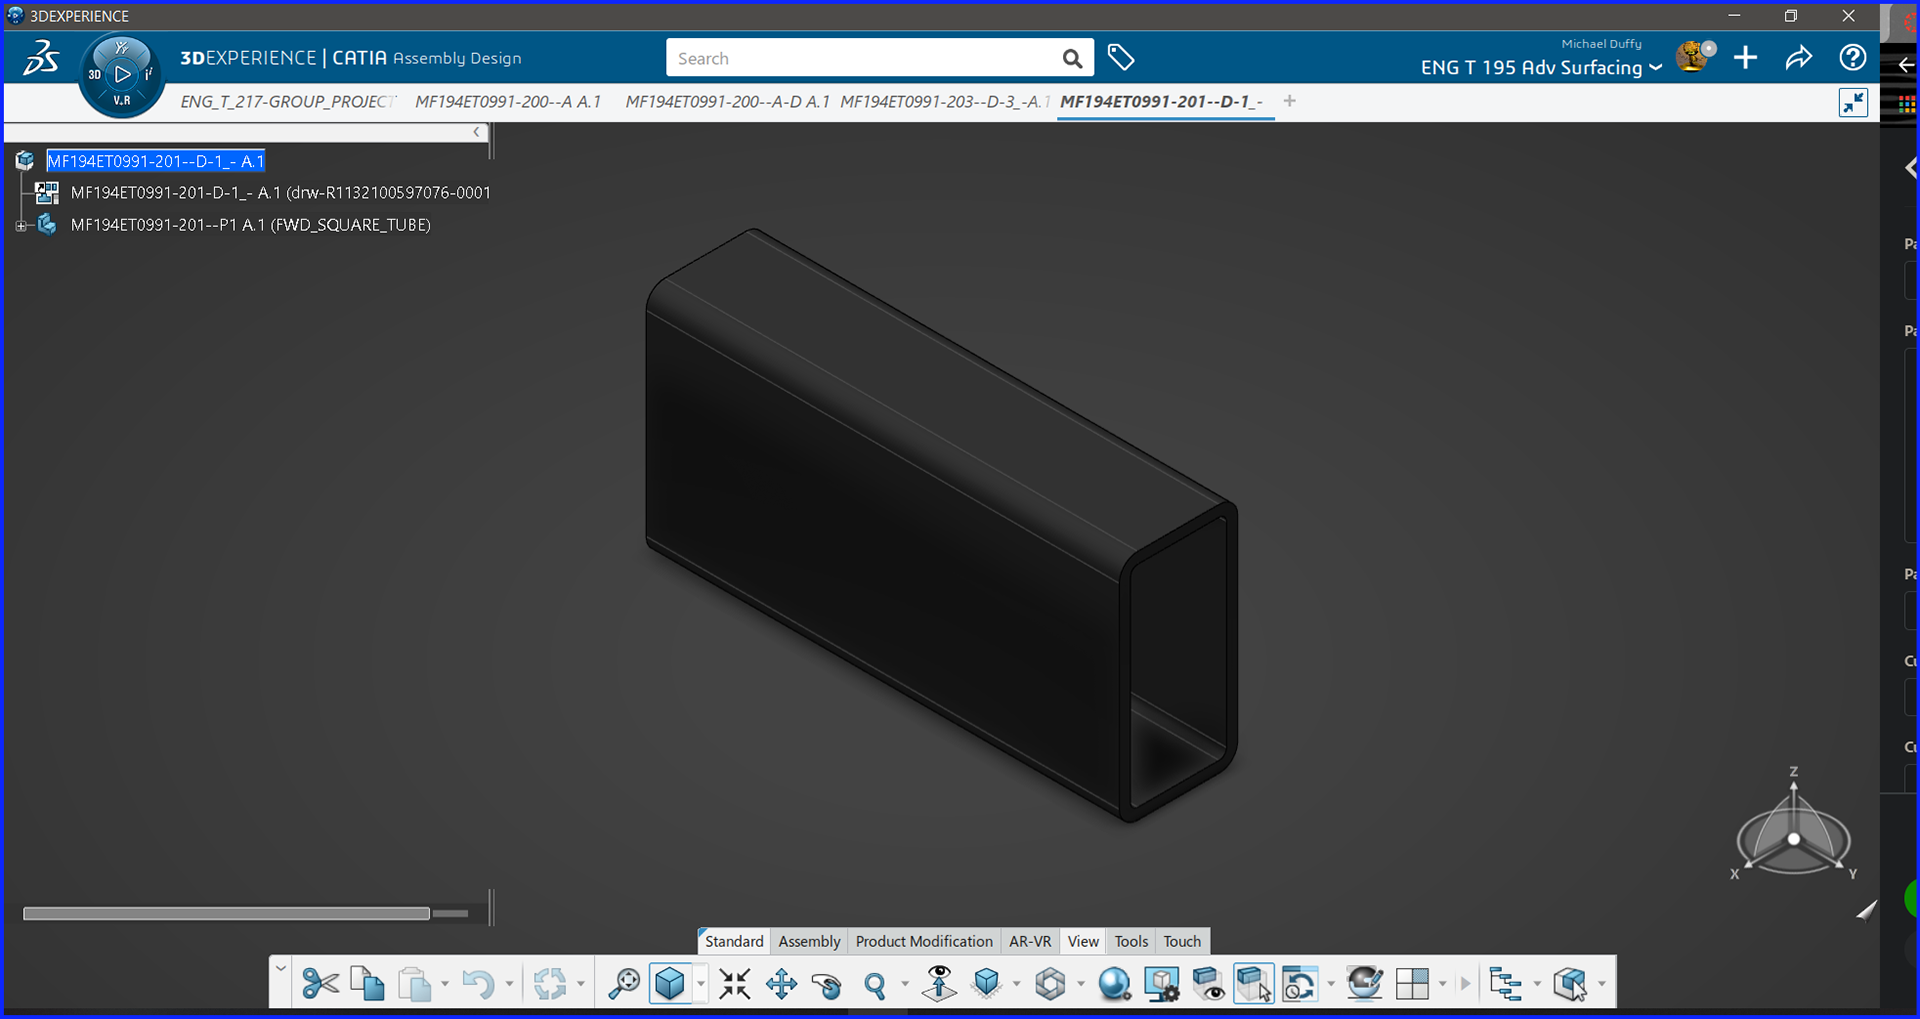Open the MF194ET0991-203--D-3 tab
The width and height of the screenshot is (1920, 1019).
point(944,102)
